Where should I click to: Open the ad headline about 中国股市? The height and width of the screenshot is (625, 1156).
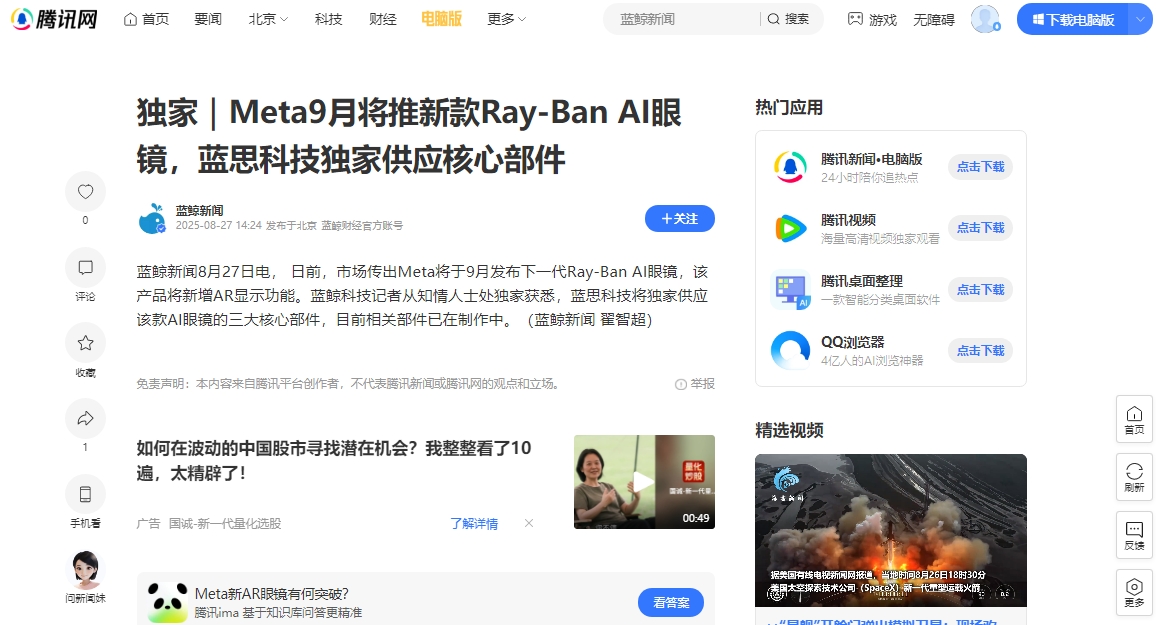pyautogui.click(x=334, y=461)
